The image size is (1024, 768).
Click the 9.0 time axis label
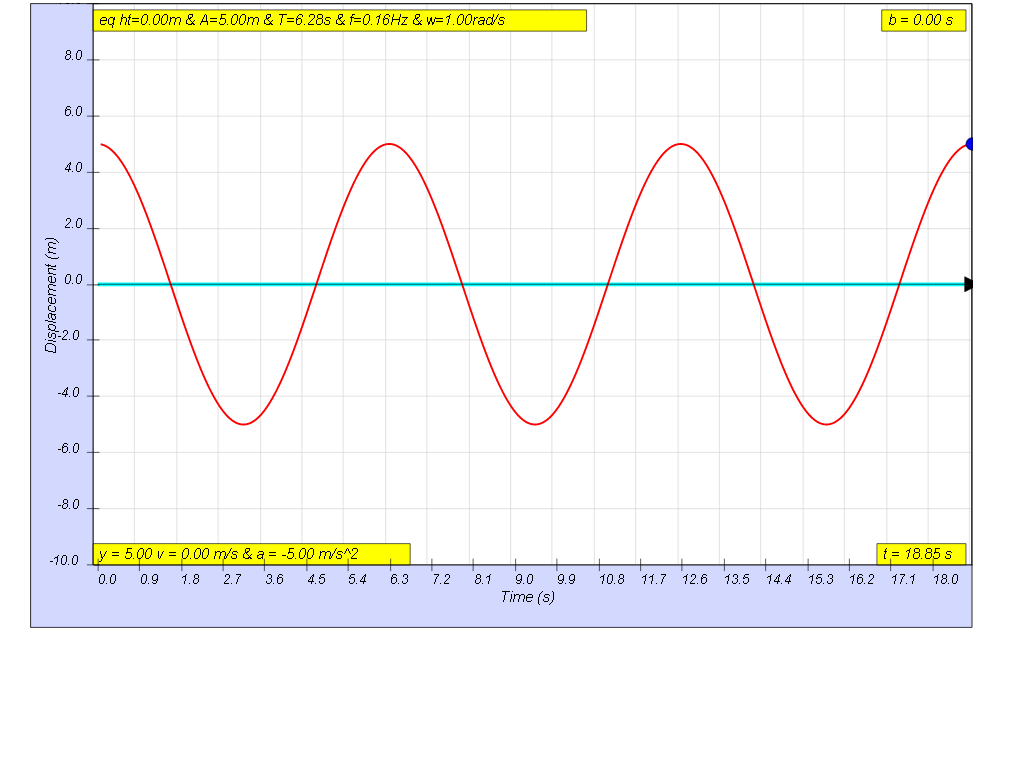524,579
